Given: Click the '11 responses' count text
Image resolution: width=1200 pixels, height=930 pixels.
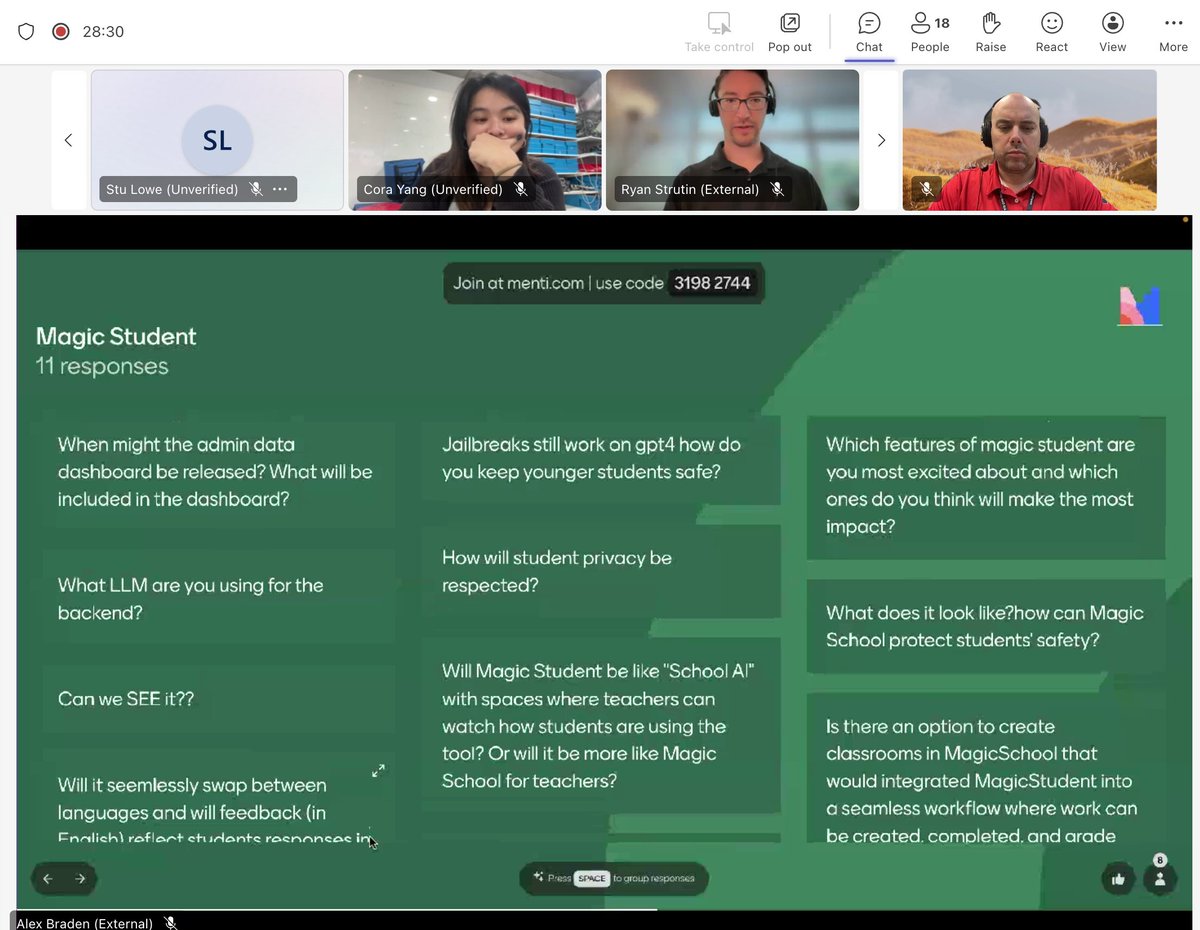Looking at the screenshot, I should 102,366.
